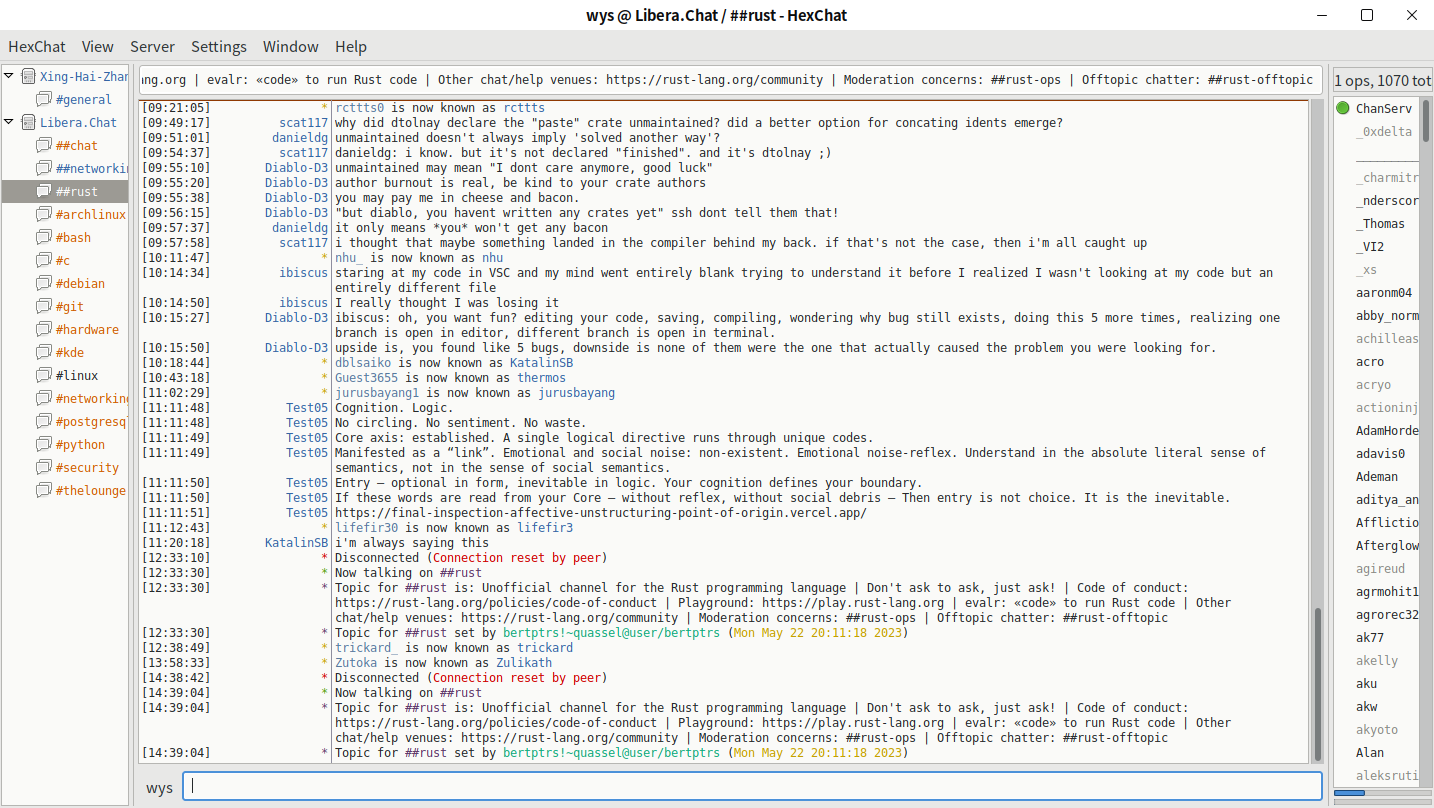1434x808 pixels.
Task: Select user _Thomas in the user list
Action: [x=1380, y=223]
